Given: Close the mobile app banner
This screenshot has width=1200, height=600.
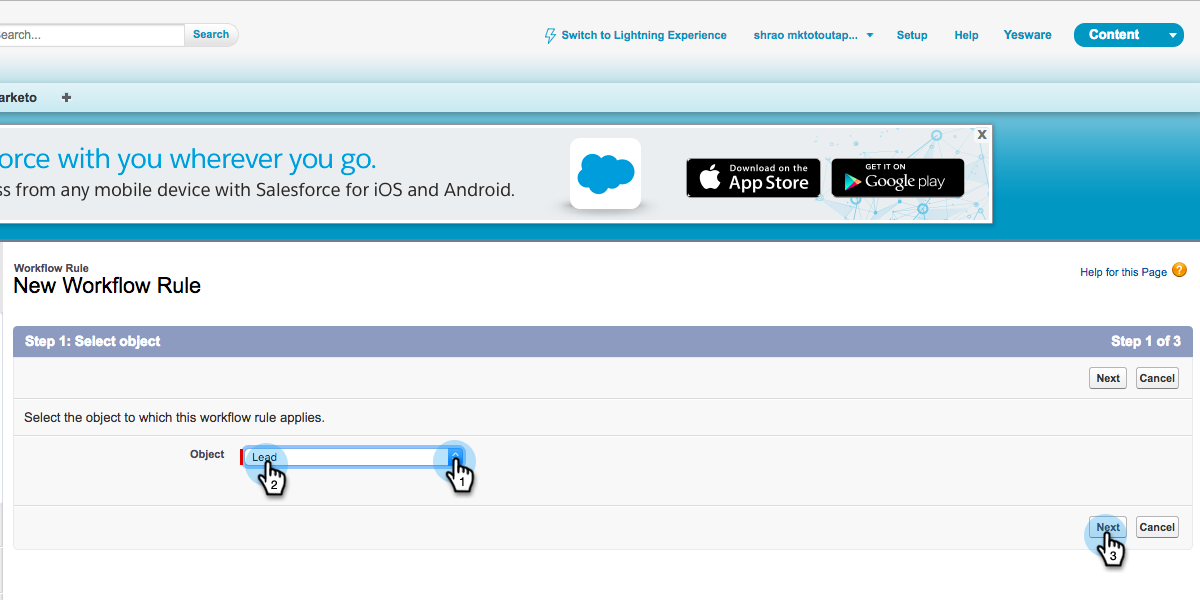Looking at the screenshot, I should click(982, 133).
